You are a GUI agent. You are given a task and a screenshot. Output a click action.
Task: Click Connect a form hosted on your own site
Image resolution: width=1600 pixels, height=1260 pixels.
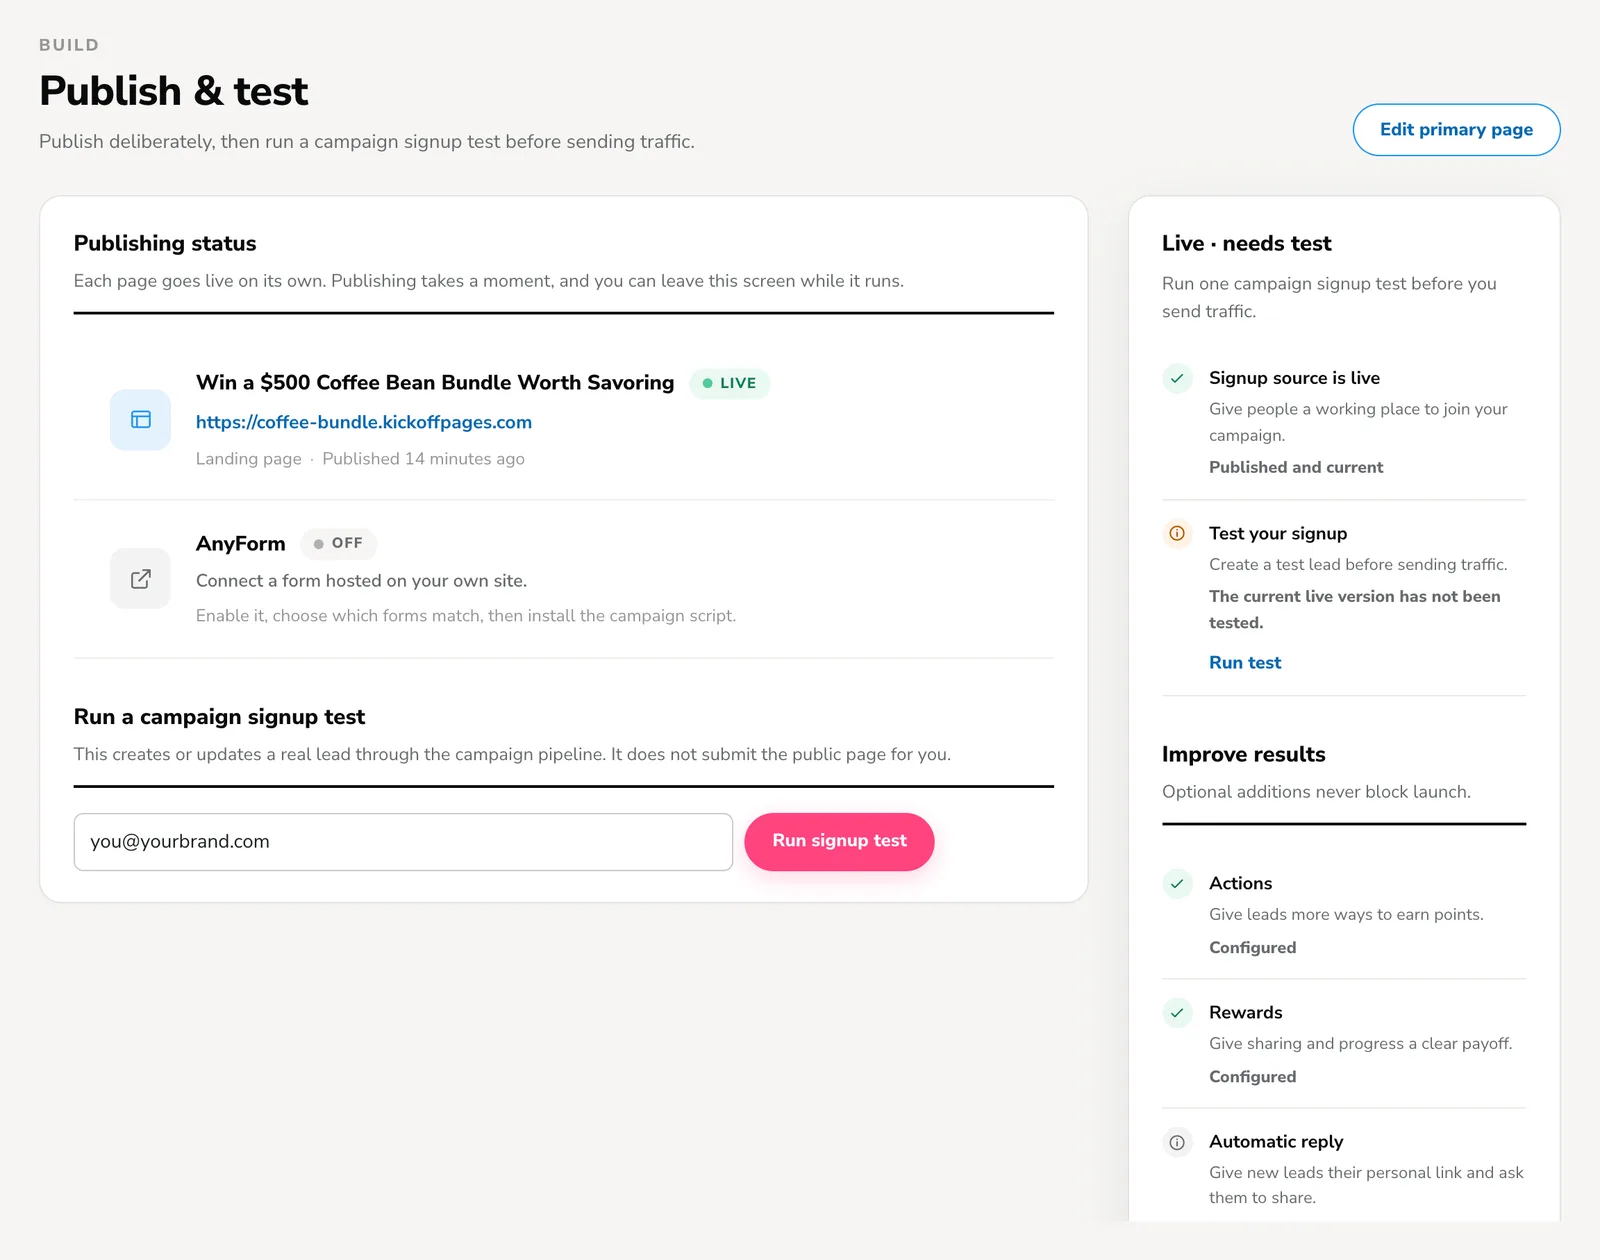361,581
